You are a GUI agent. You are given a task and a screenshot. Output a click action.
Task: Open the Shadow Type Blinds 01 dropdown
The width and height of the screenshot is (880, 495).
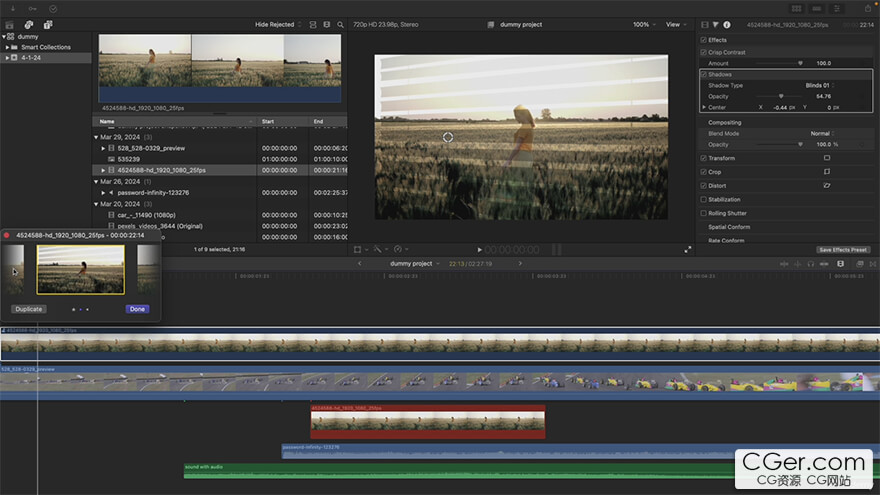tap(820, 85)
